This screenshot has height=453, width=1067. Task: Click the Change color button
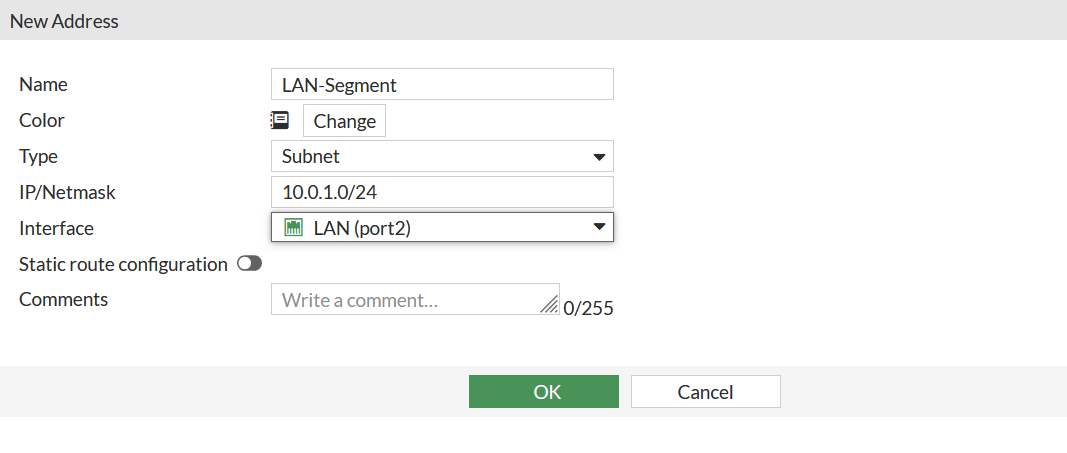344,120
